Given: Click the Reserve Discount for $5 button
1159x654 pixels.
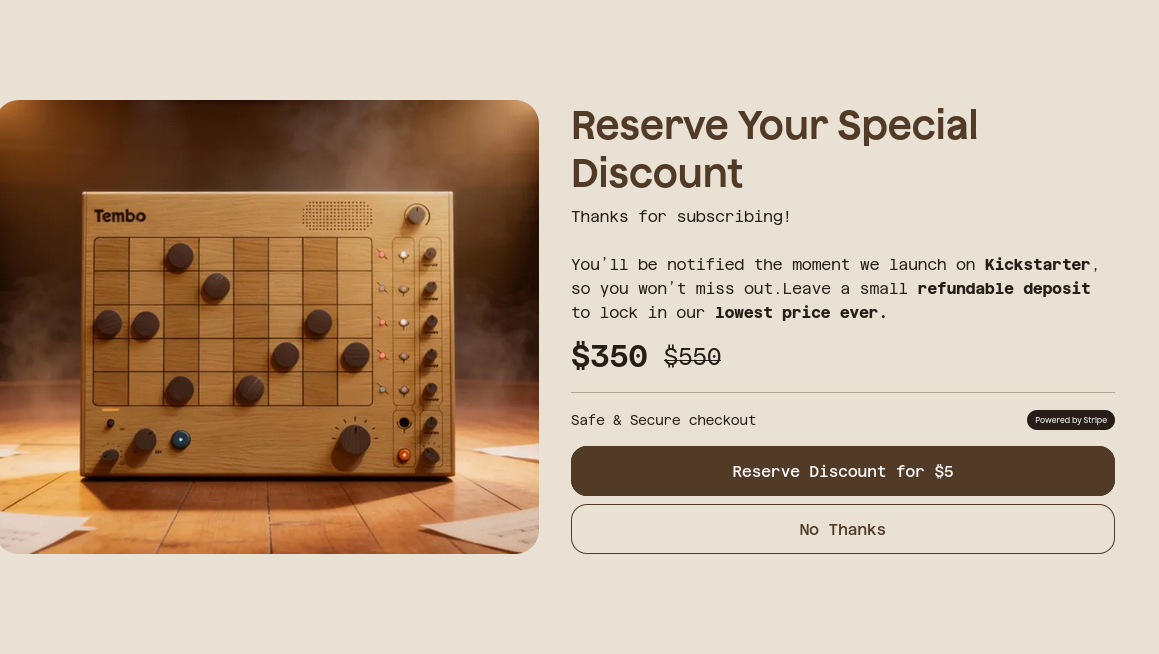Looking at the screenshot, I should (842, 471).
